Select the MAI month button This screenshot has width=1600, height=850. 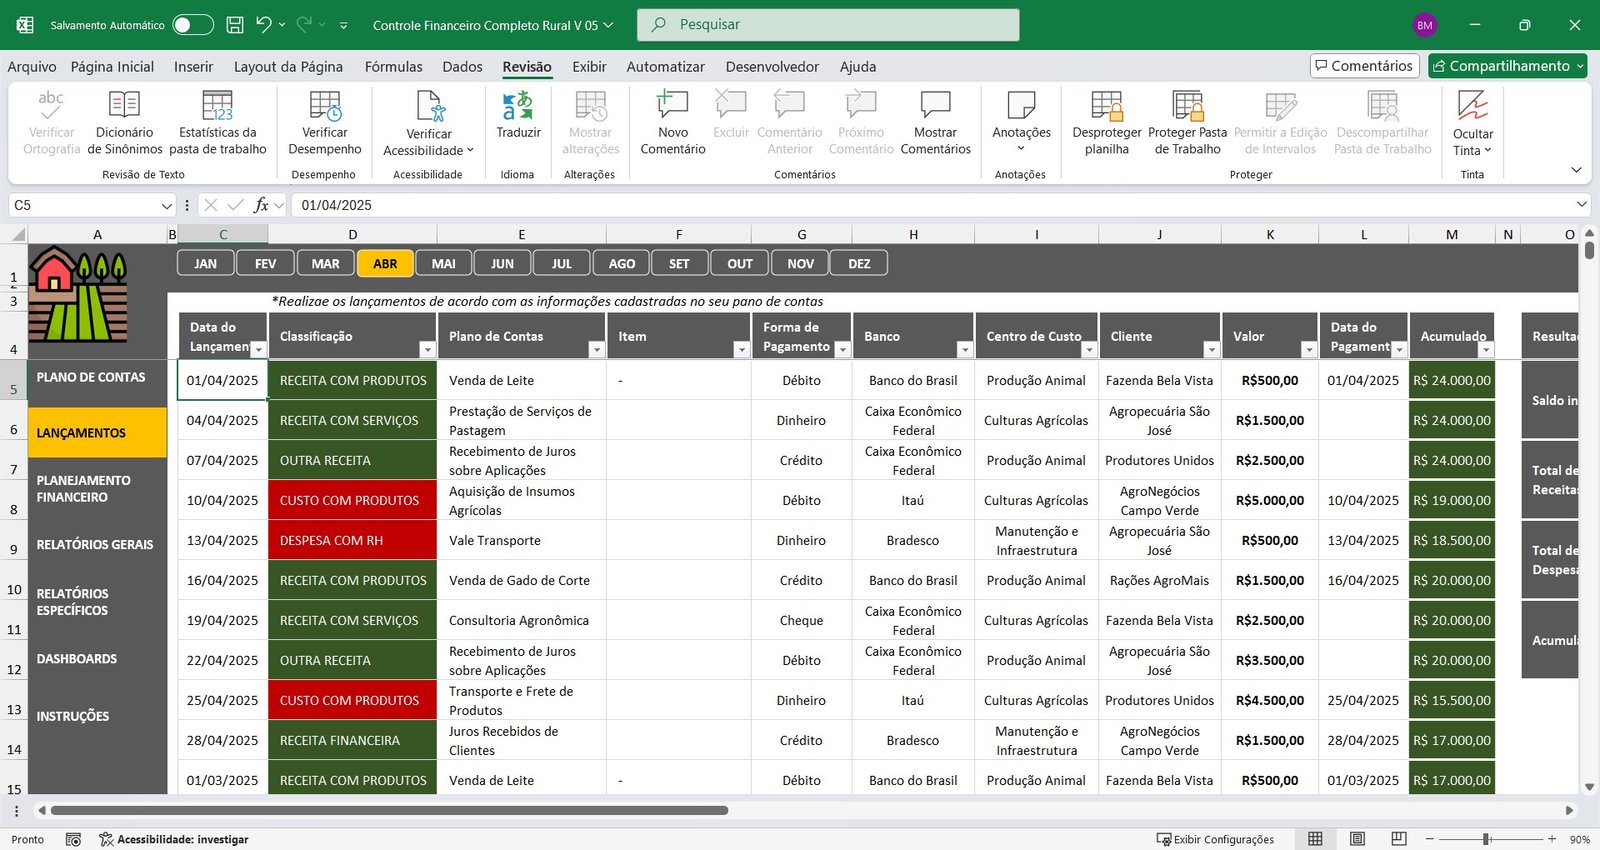pos(443,264)
